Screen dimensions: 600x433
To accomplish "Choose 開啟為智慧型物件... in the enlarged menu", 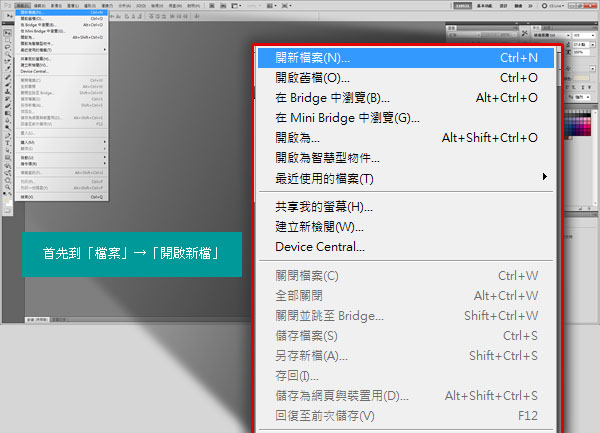I will click(406, 158).
